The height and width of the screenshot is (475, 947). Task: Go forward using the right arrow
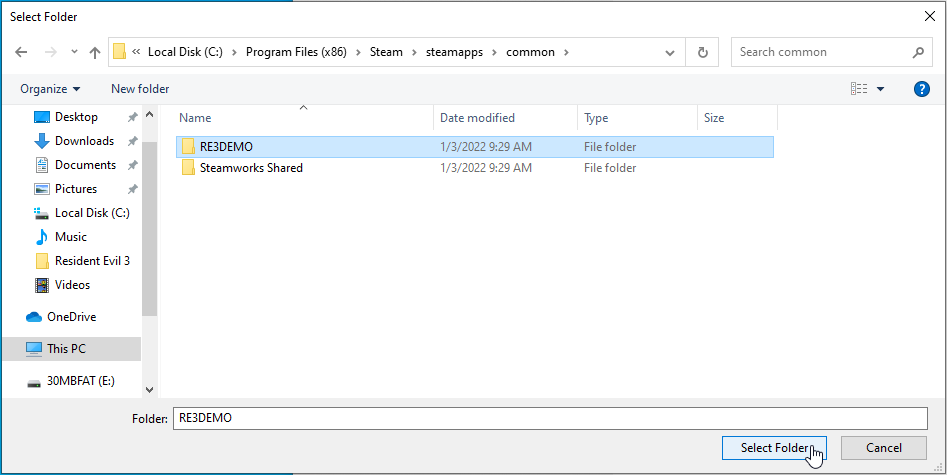pos(51,53)
